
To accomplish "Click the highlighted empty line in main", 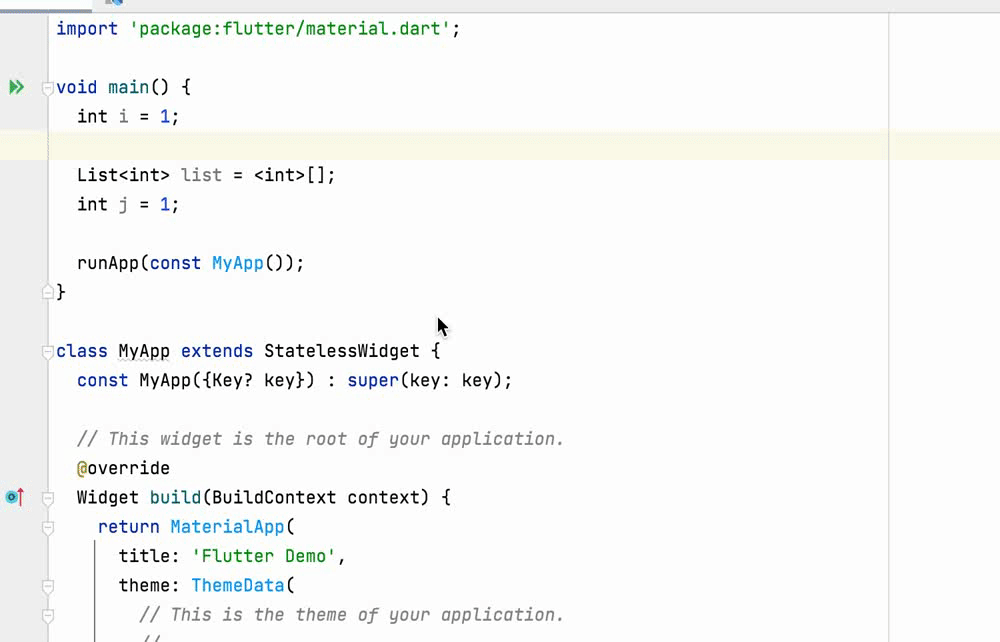I will (x=500, y=145).
